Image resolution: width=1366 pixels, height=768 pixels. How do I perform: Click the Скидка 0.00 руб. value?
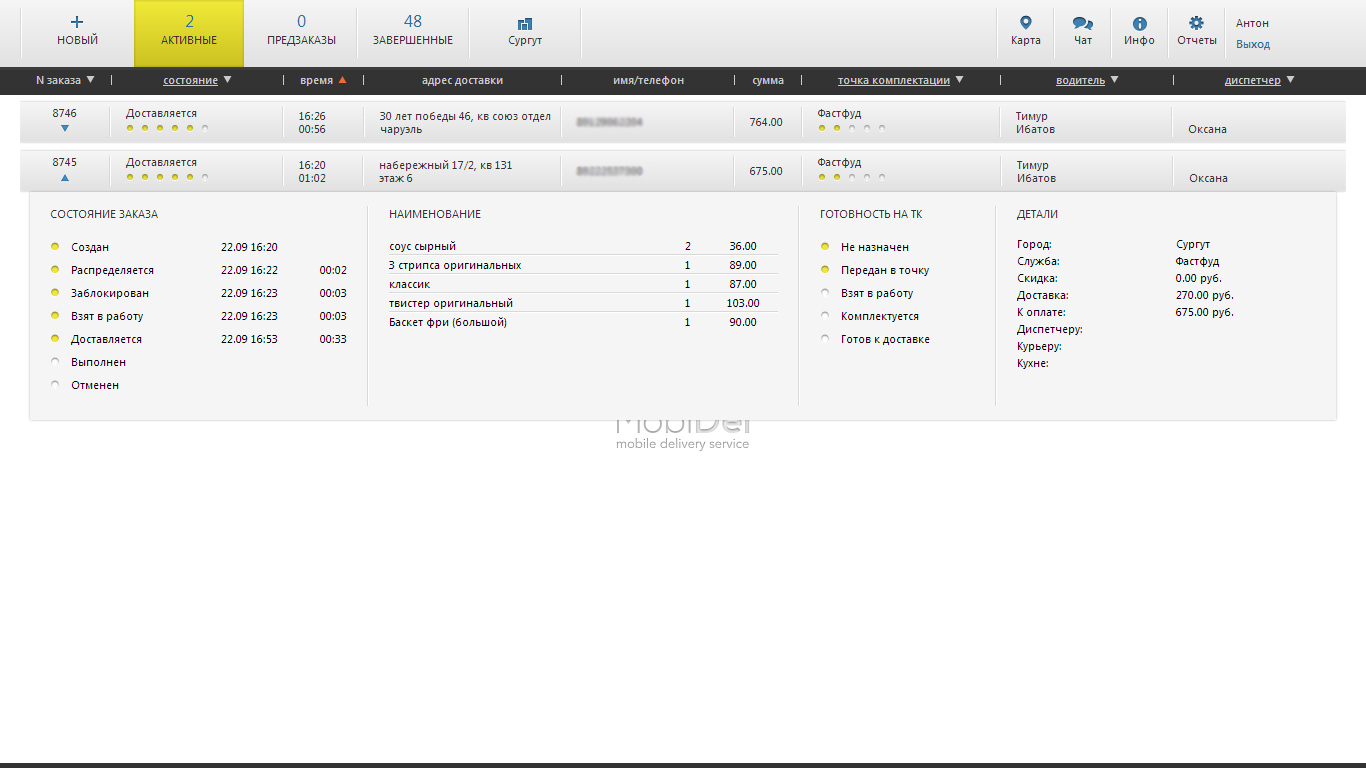[1199, 278]
